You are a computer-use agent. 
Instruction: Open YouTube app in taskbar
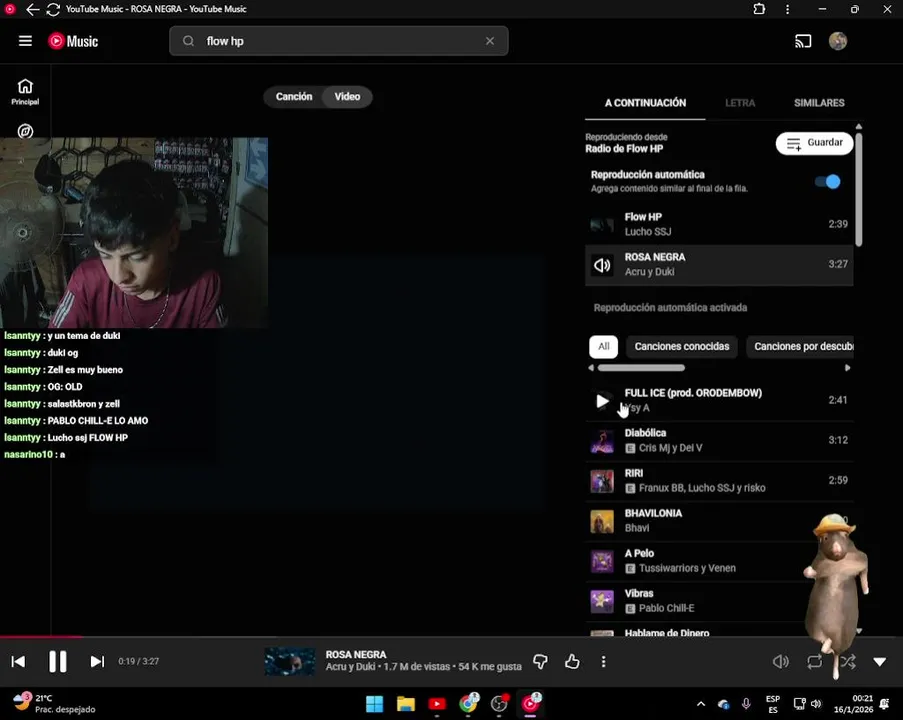(437, 703)
